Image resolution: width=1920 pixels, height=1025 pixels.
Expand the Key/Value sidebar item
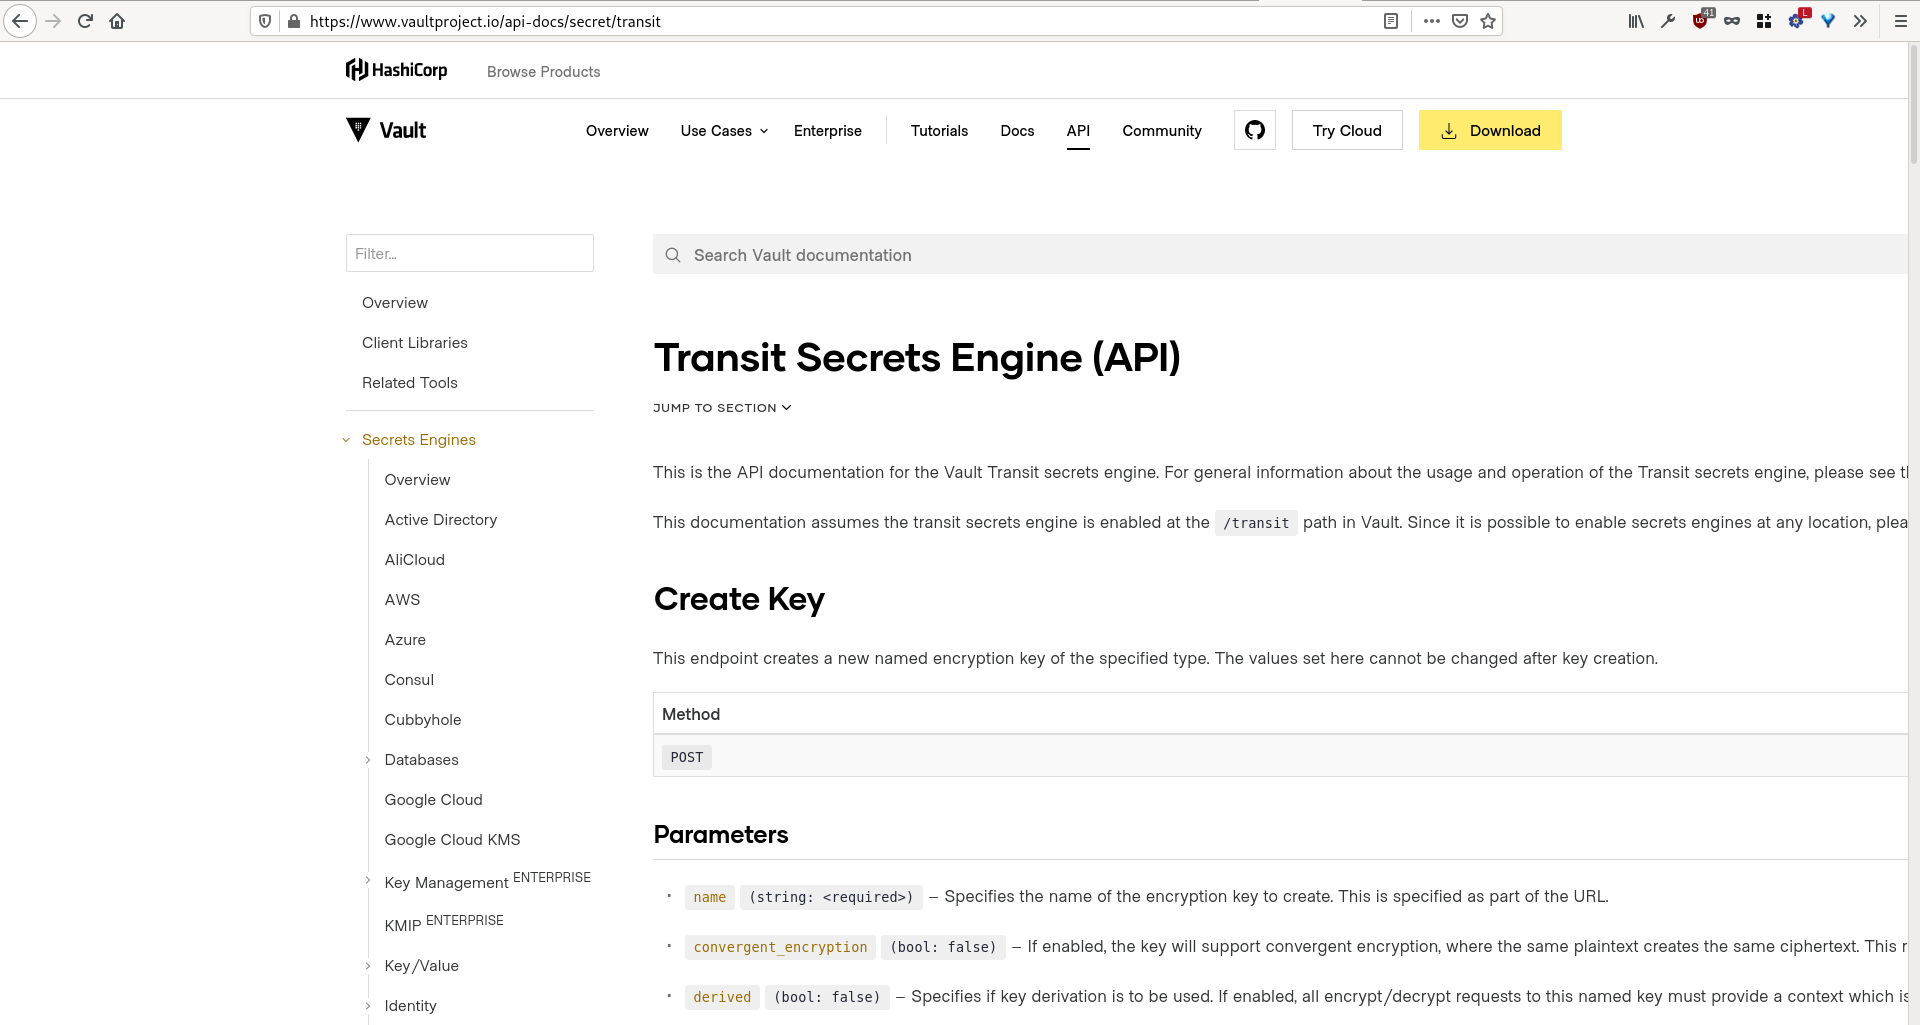368,966
